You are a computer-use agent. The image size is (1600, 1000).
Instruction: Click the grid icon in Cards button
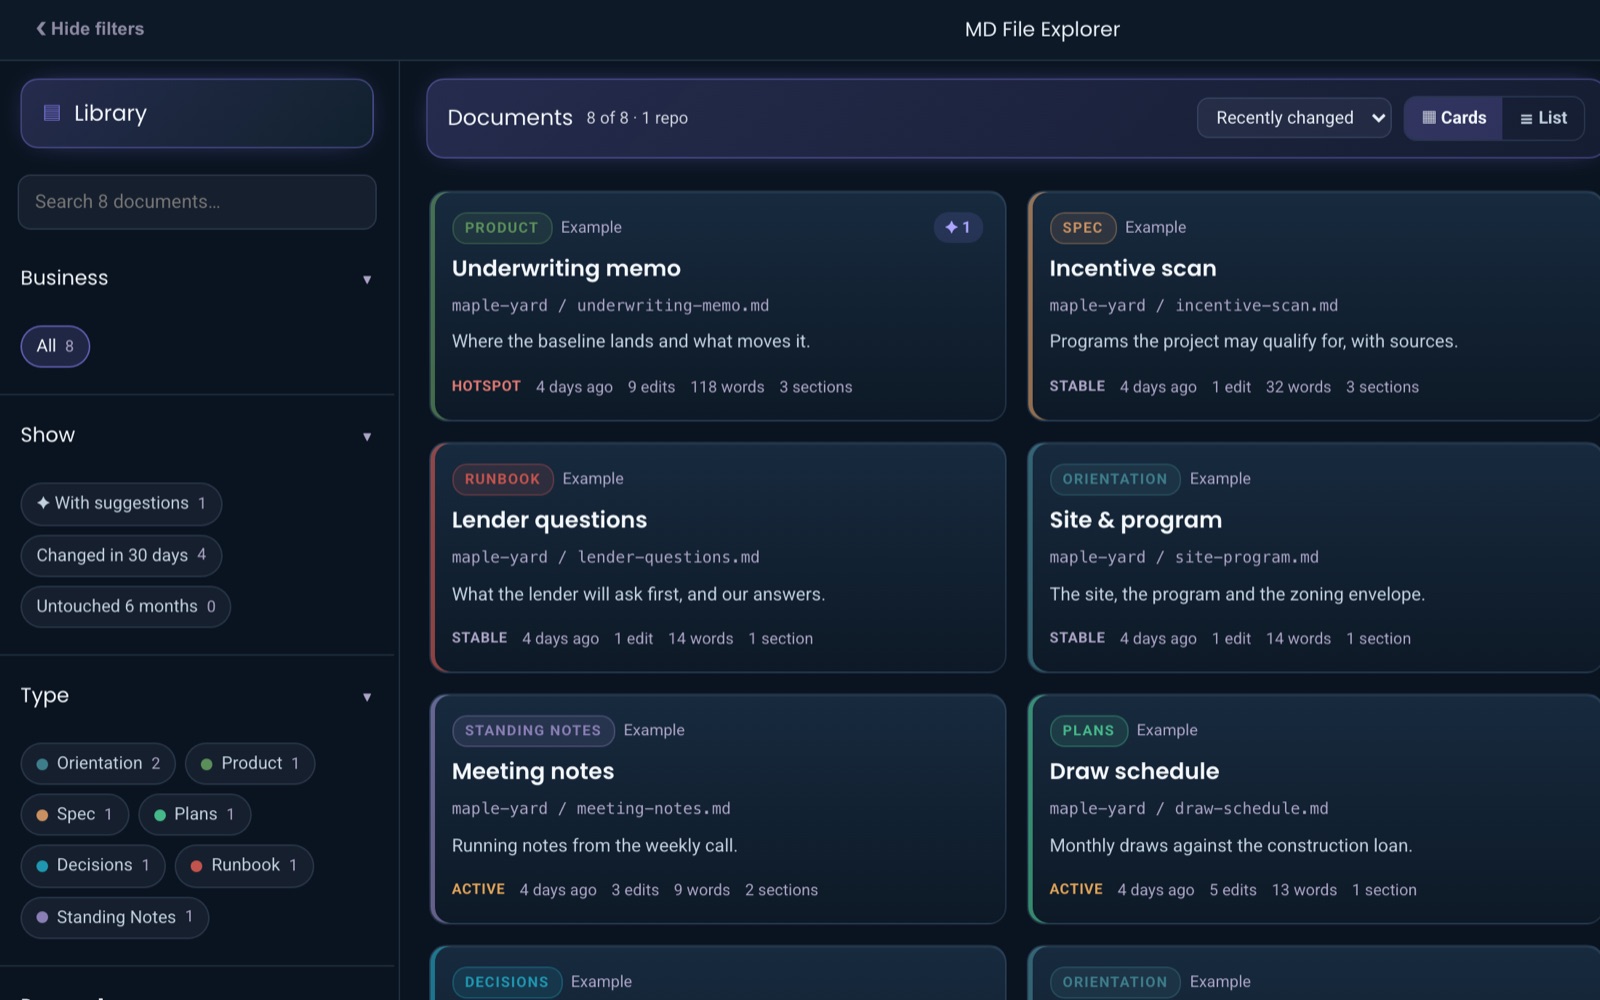pos(1429,118)
